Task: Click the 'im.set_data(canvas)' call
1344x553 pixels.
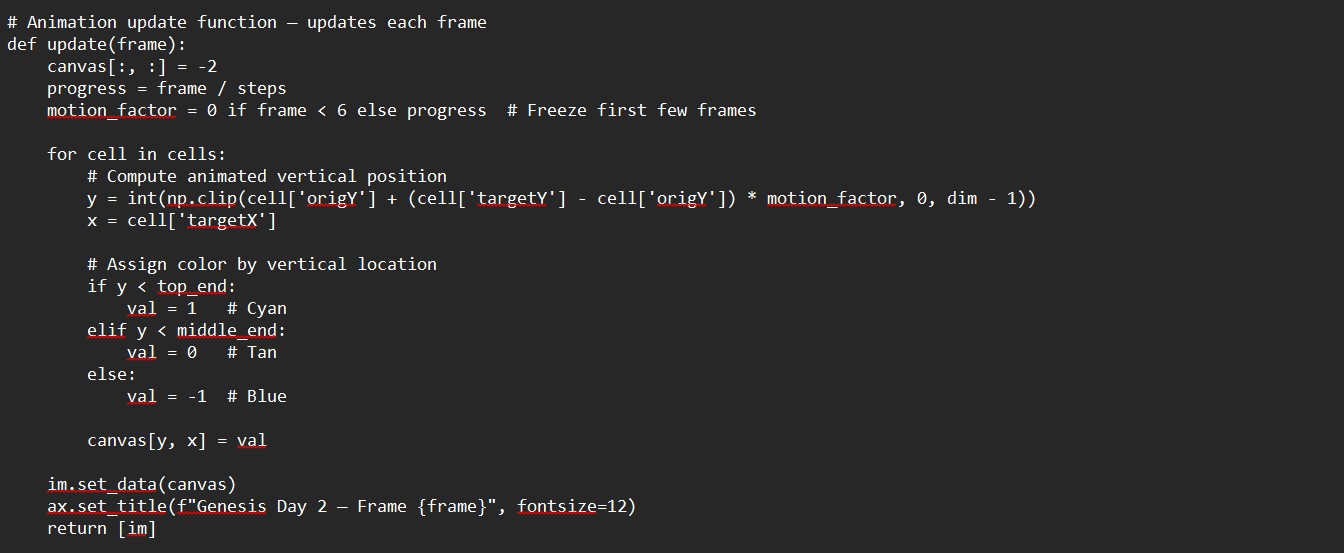Action: 141,484
